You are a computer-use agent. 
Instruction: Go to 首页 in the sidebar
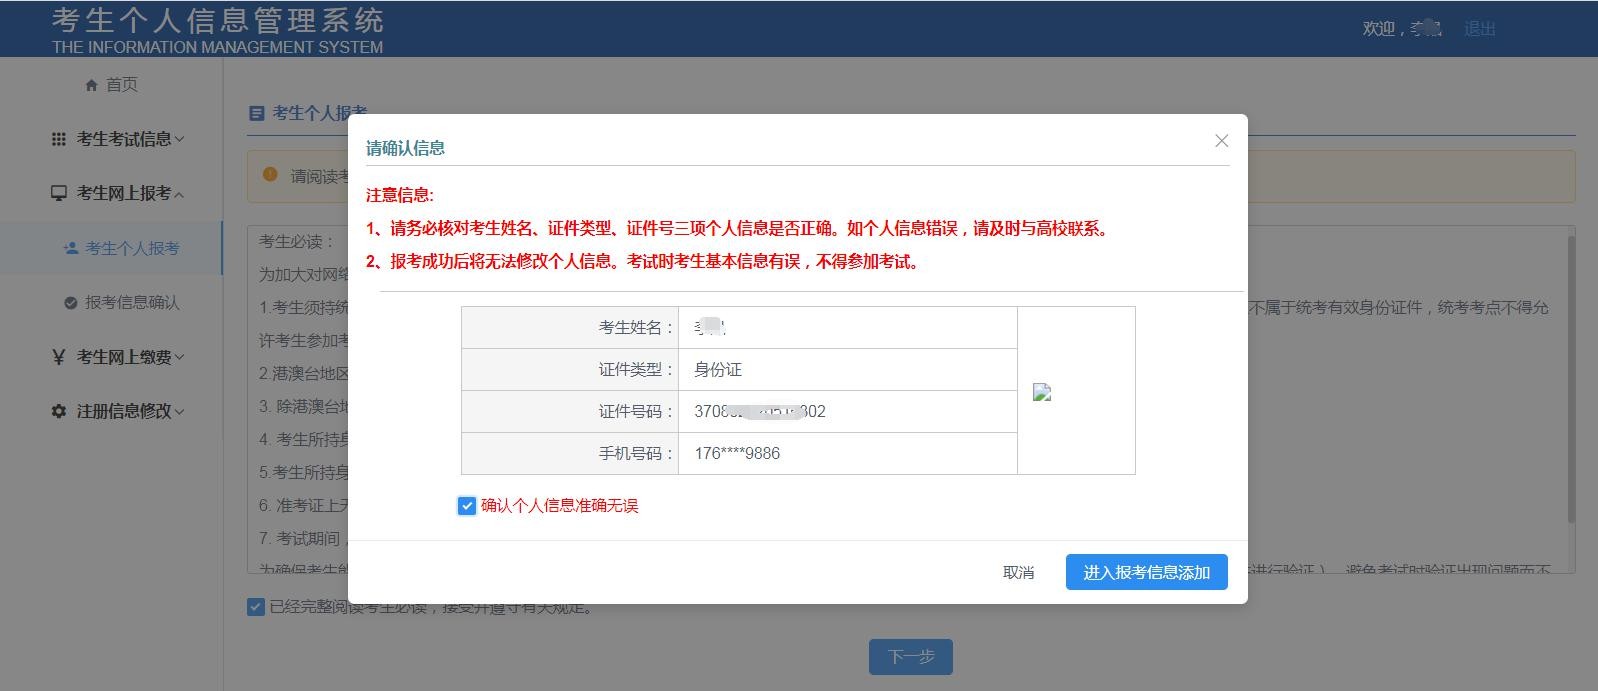121,85
